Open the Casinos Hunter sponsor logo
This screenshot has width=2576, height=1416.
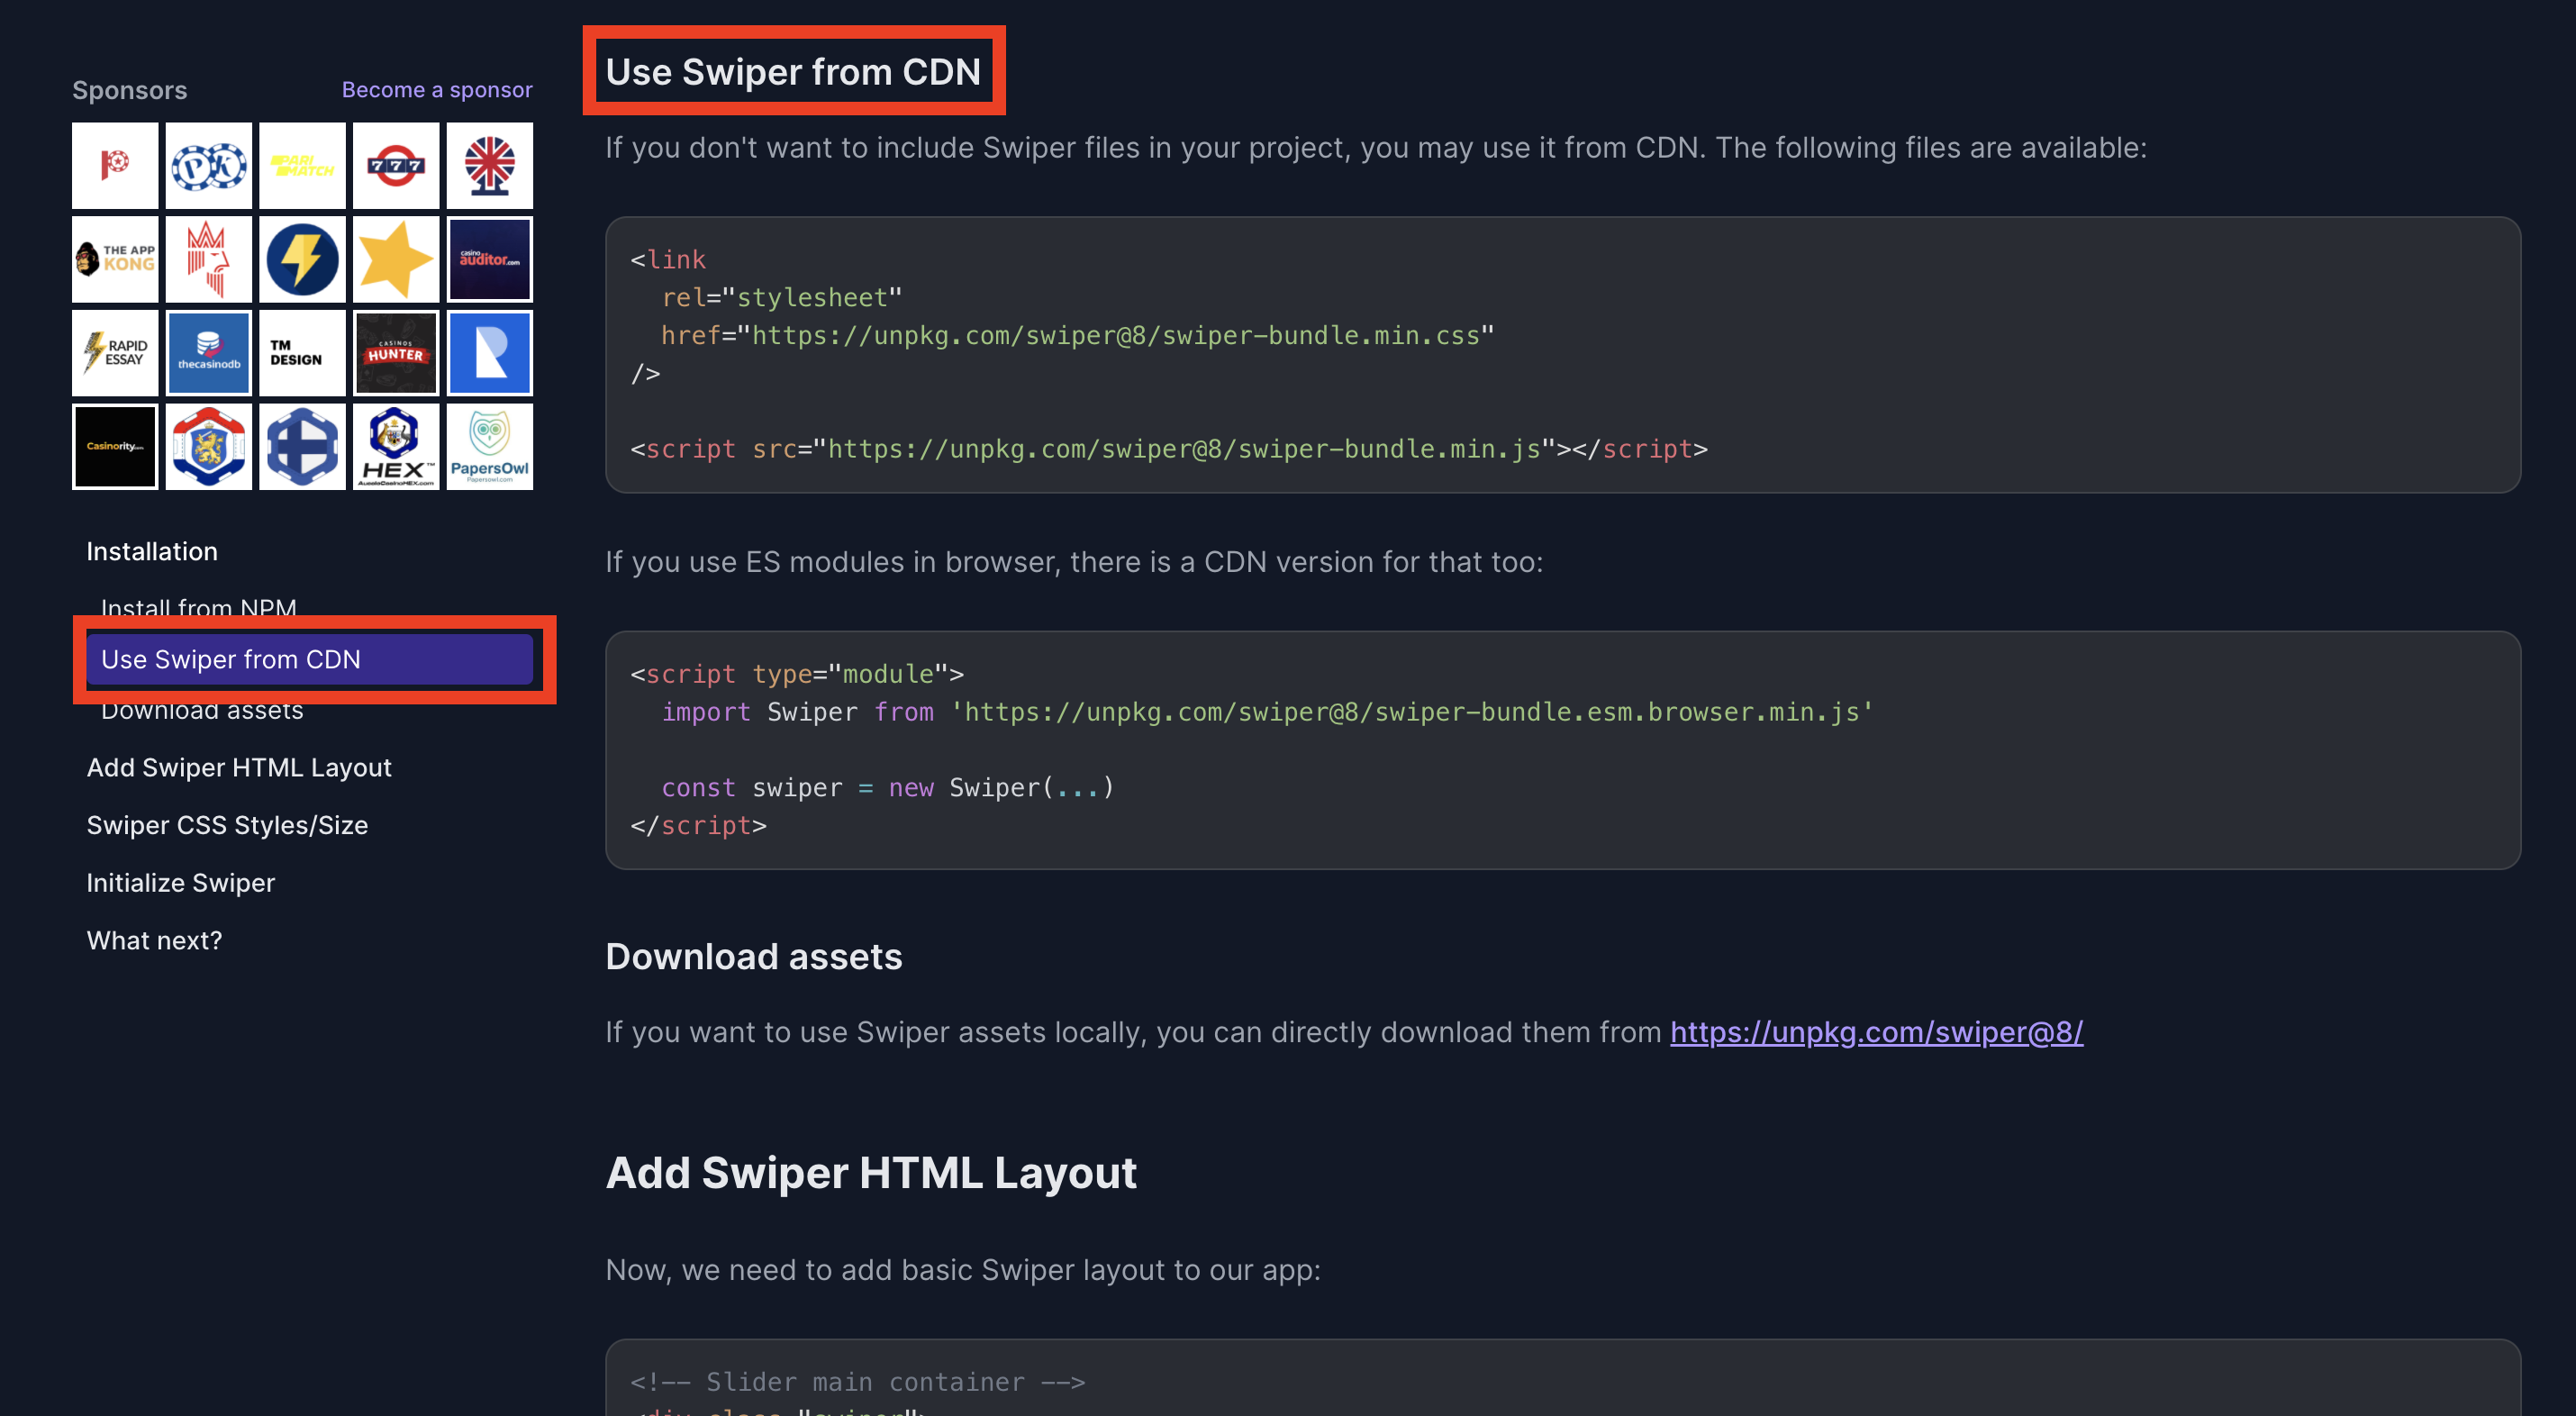point(396,353)
